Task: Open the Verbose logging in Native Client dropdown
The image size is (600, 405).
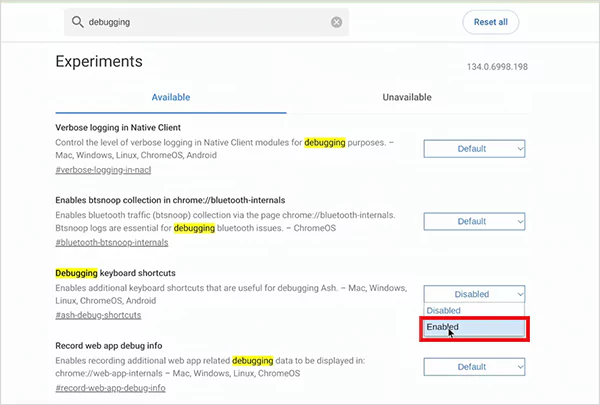Action: click(474, 149)
